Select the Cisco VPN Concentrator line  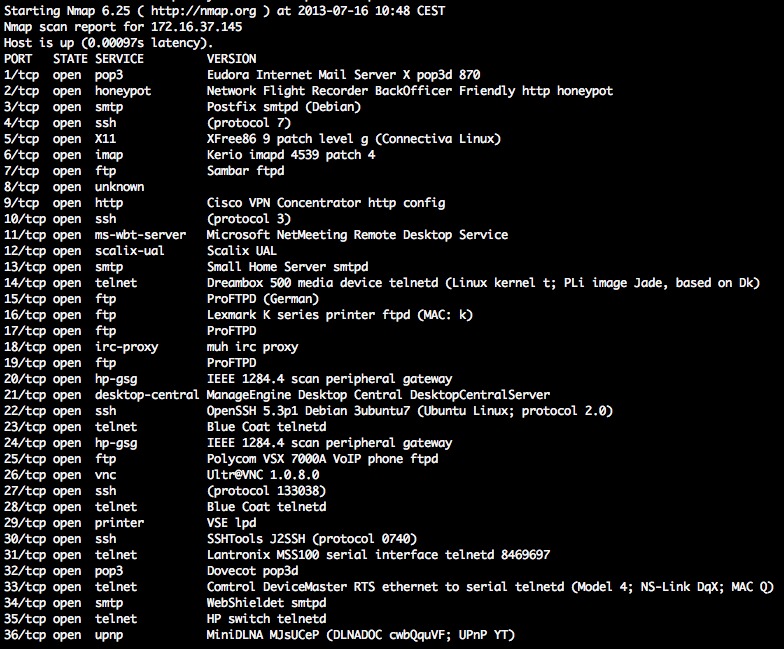(326, 203)
